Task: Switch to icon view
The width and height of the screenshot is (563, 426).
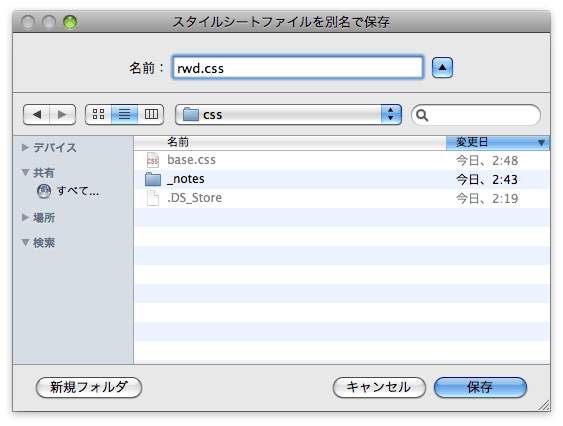Action: tap(98, 115)
